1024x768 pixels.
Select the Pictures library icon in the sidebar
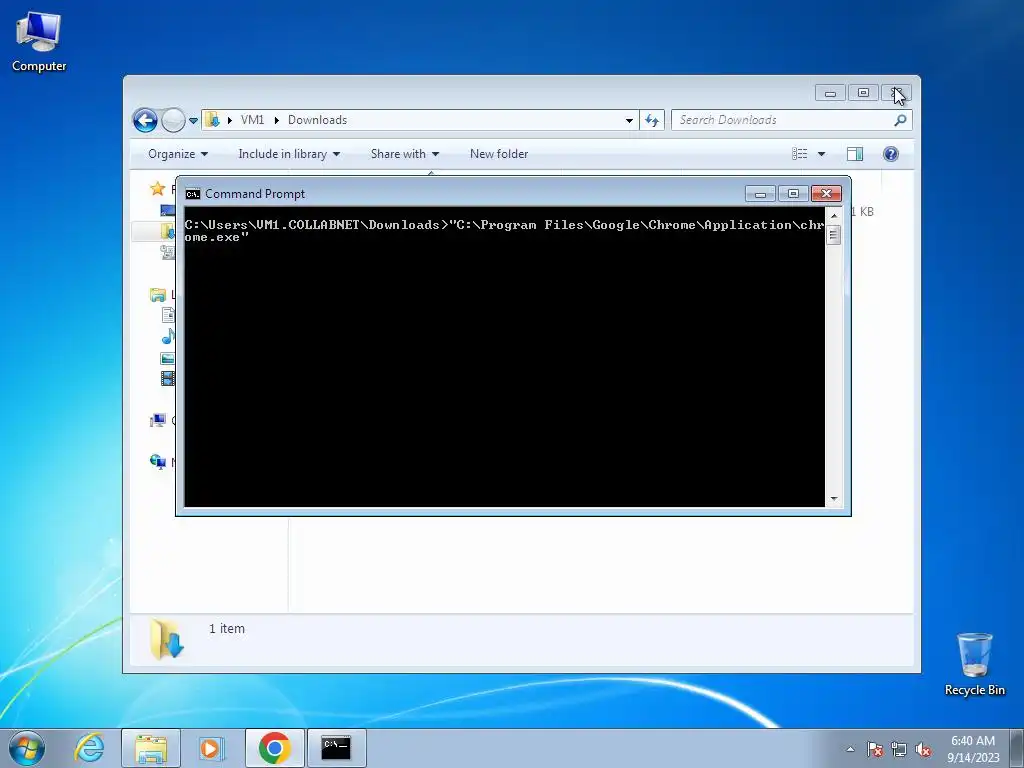(x=168, y=358)
